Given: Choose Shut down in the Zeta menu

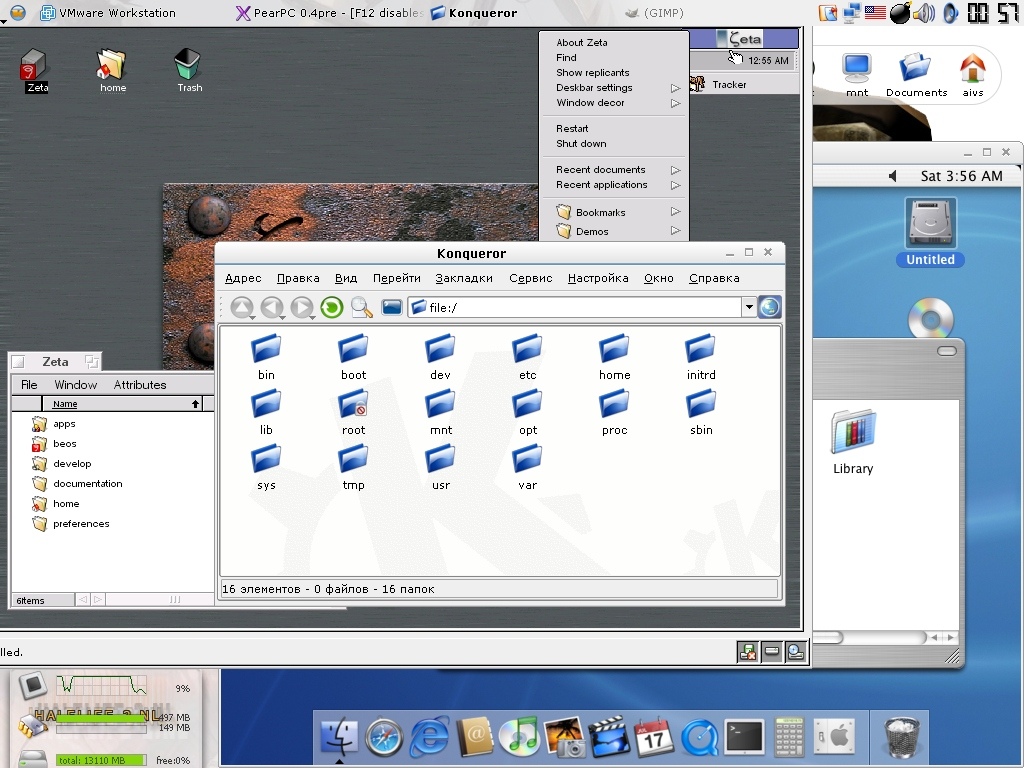Looking at the screenshot, I should click(x=581, y=144).
